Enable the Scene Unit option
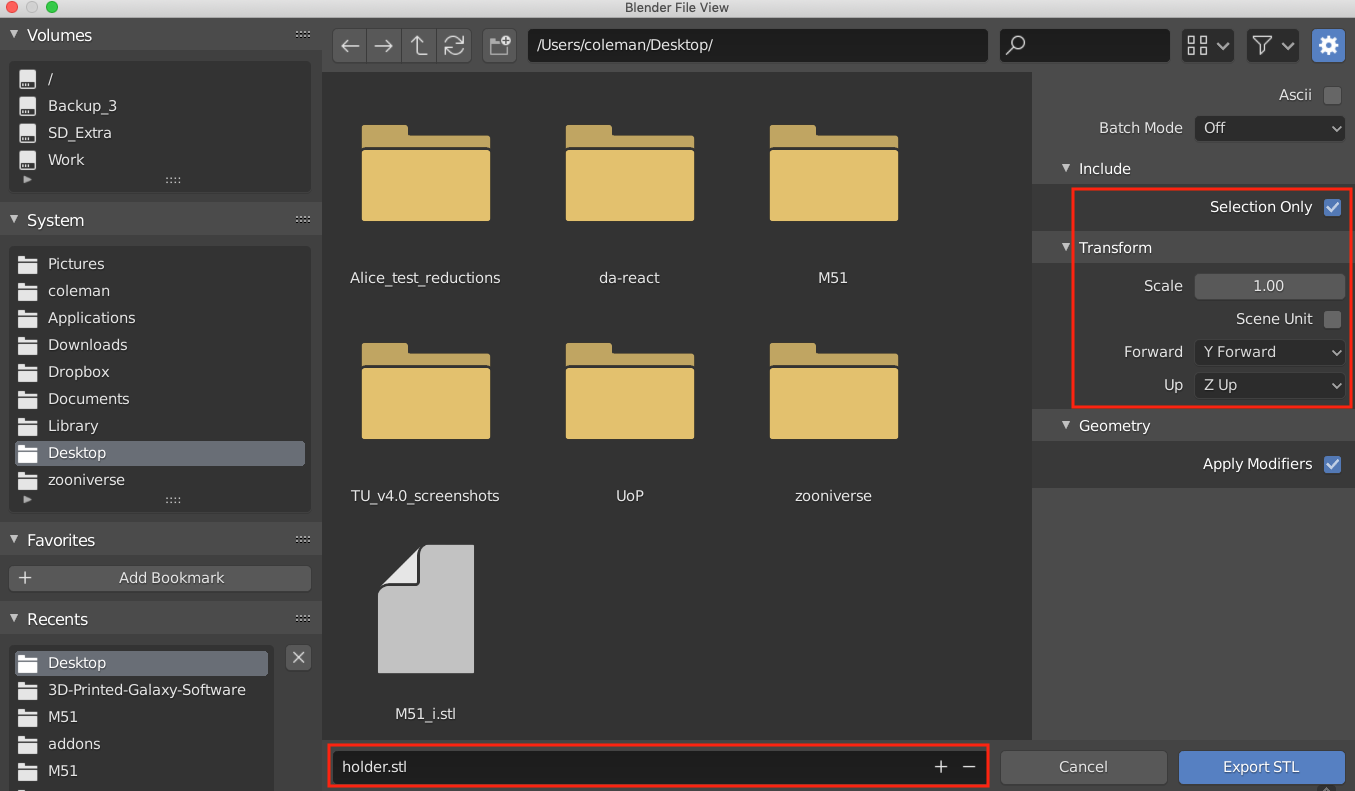This screenshot has height=791, width=1355. point(1332,318)
